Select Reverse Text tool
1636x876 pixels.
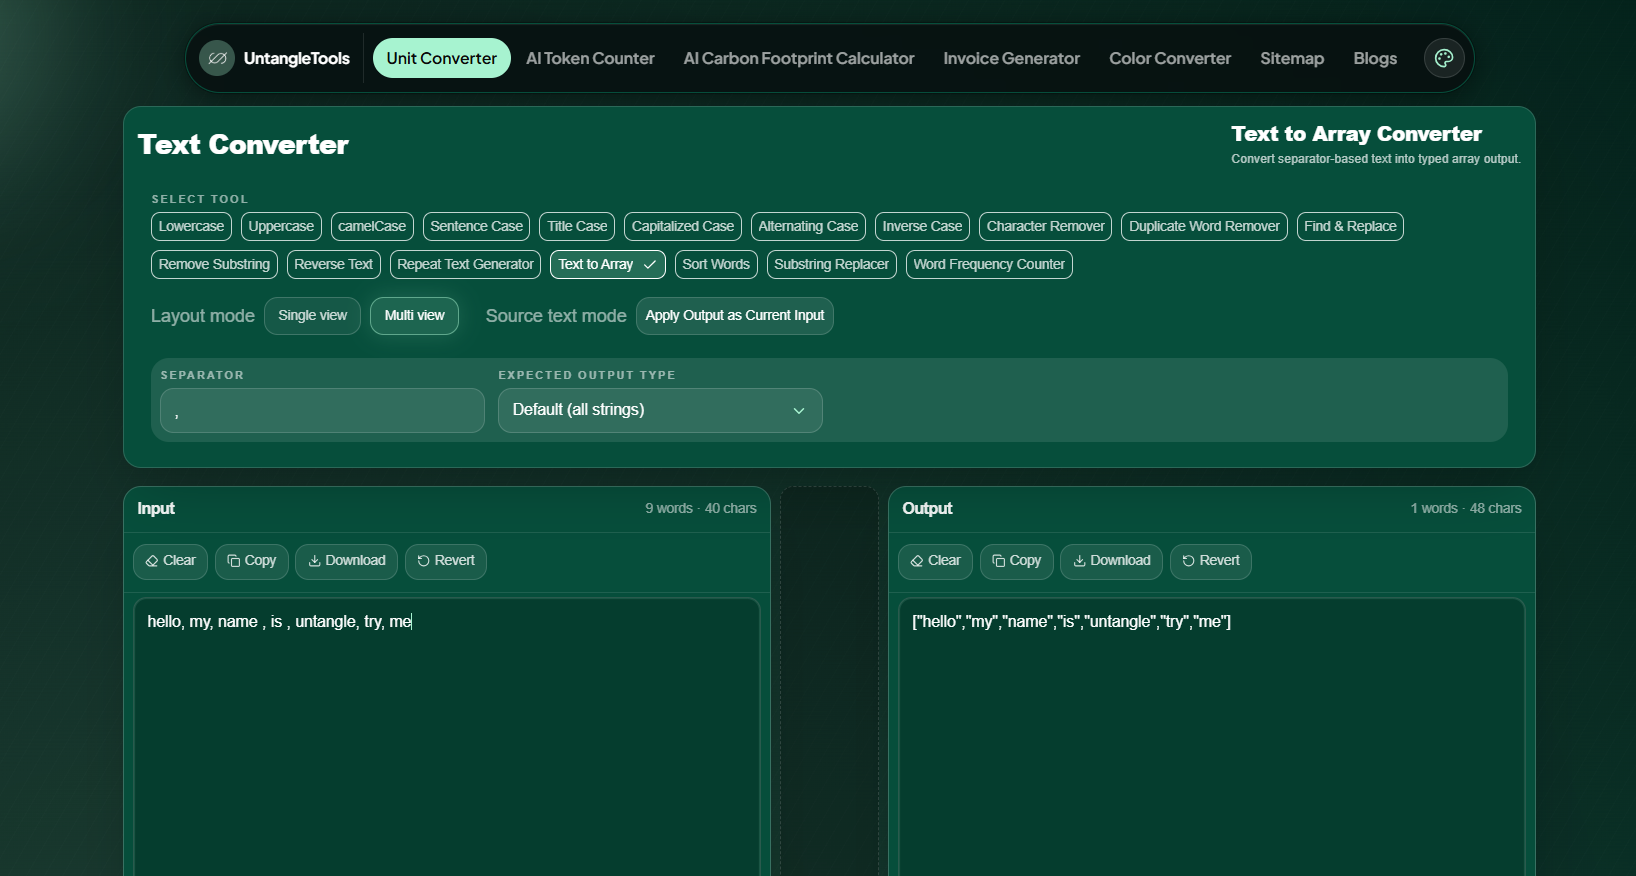[x=333, y=265]
